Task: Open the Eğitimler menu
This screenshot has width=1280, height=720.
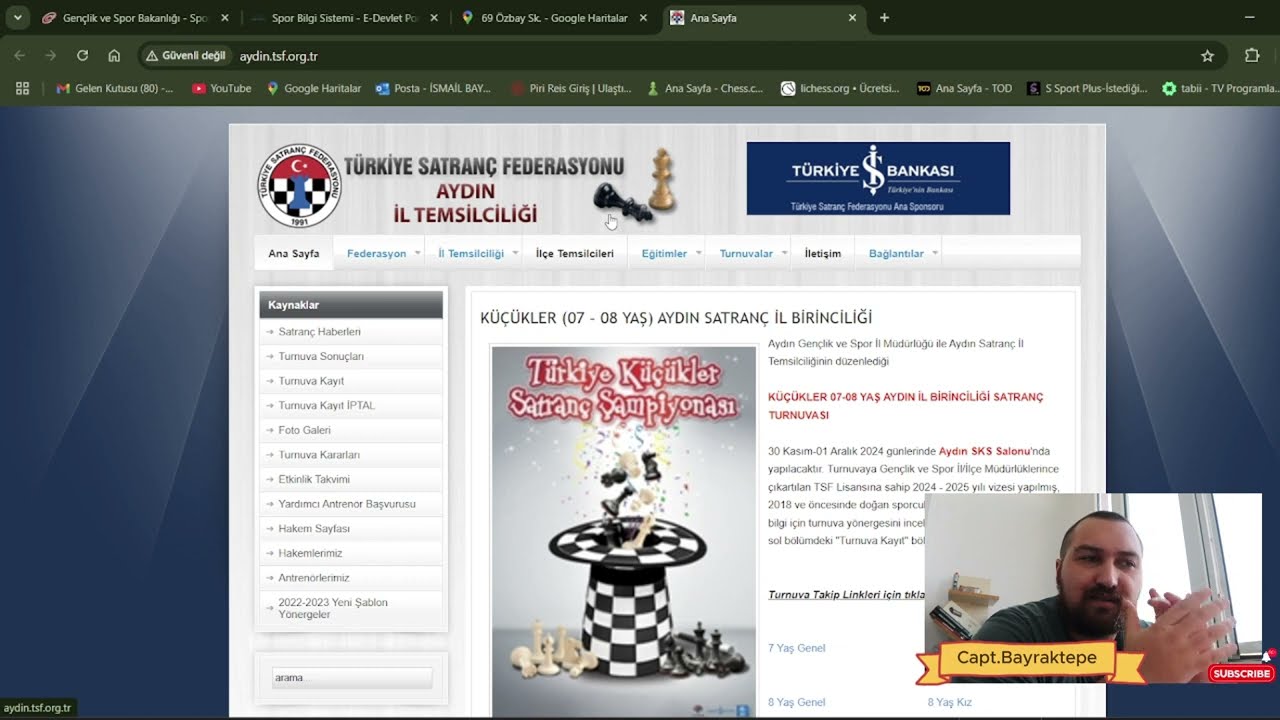Action: [664, 253]
